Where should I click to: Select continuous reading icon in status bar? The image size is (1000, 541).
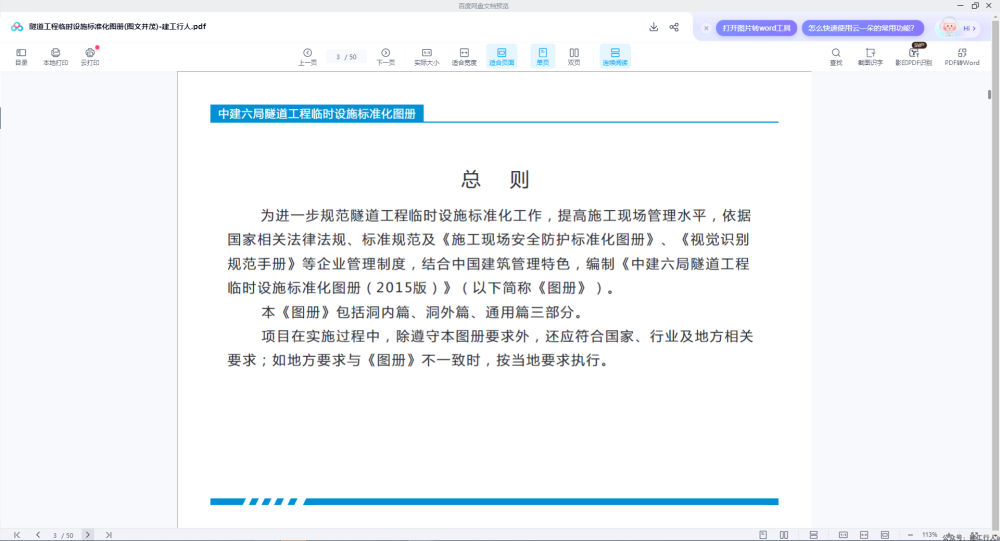813,535
